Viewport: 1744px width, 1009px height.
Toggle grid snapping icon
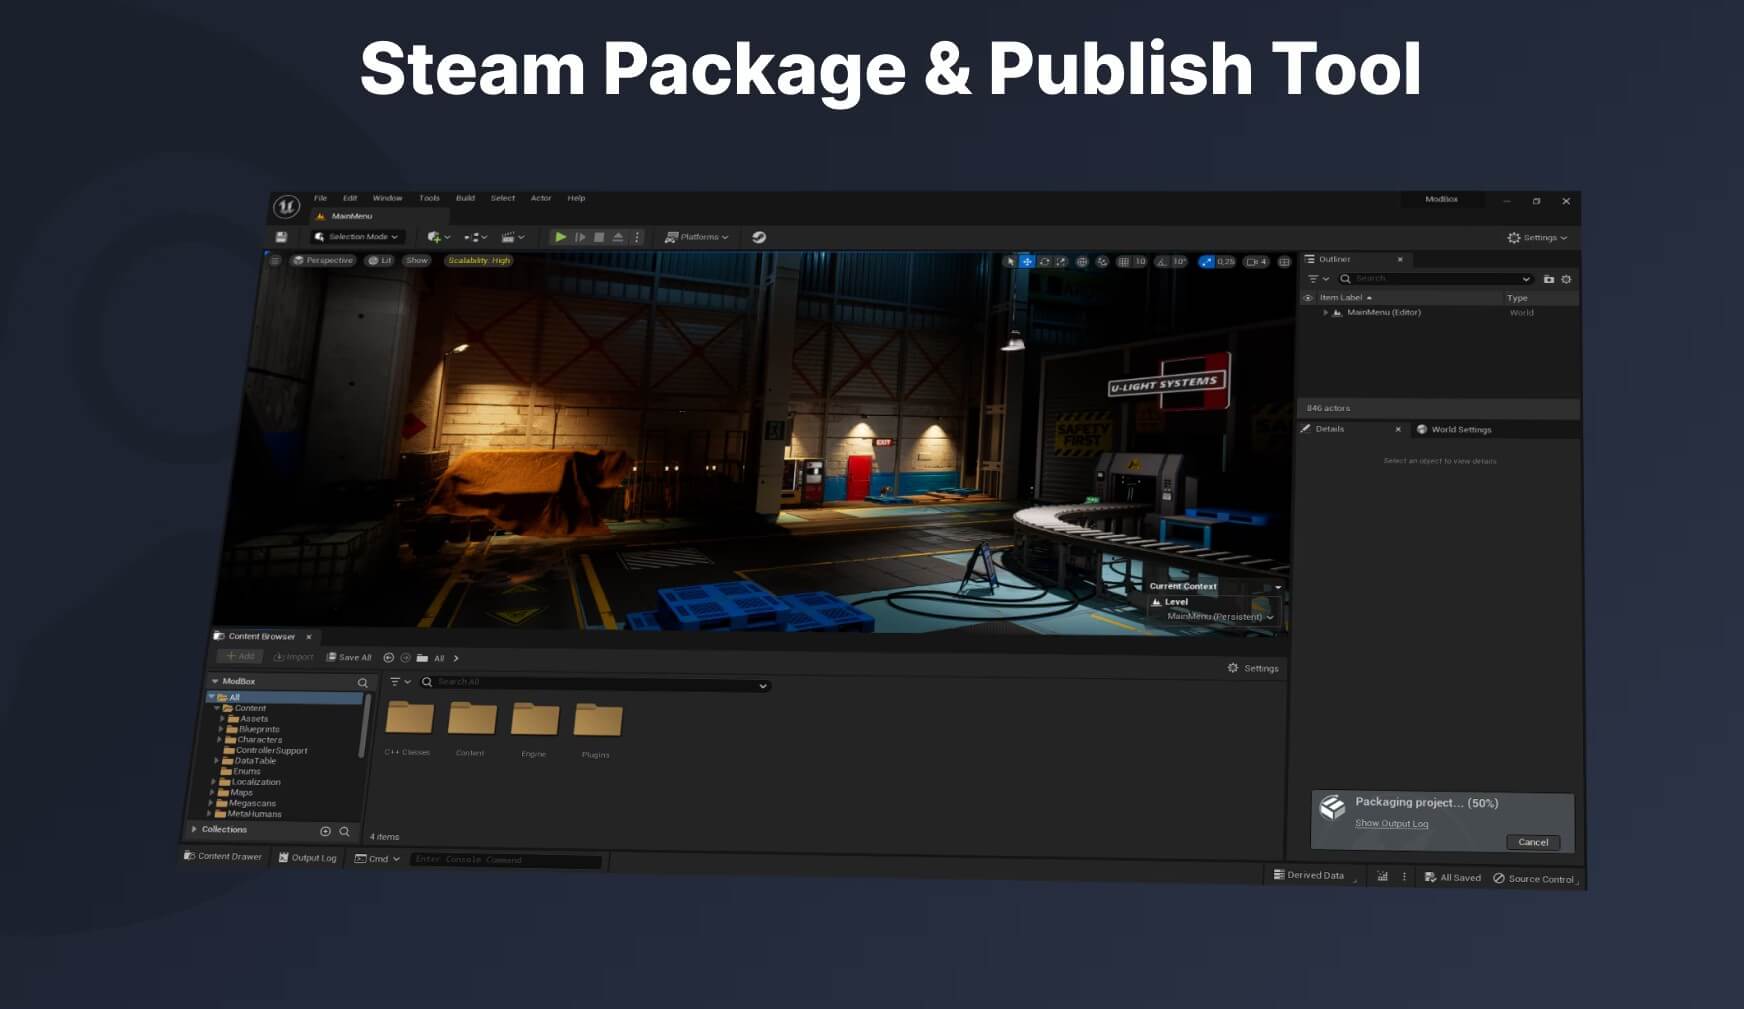(1124, 262)
